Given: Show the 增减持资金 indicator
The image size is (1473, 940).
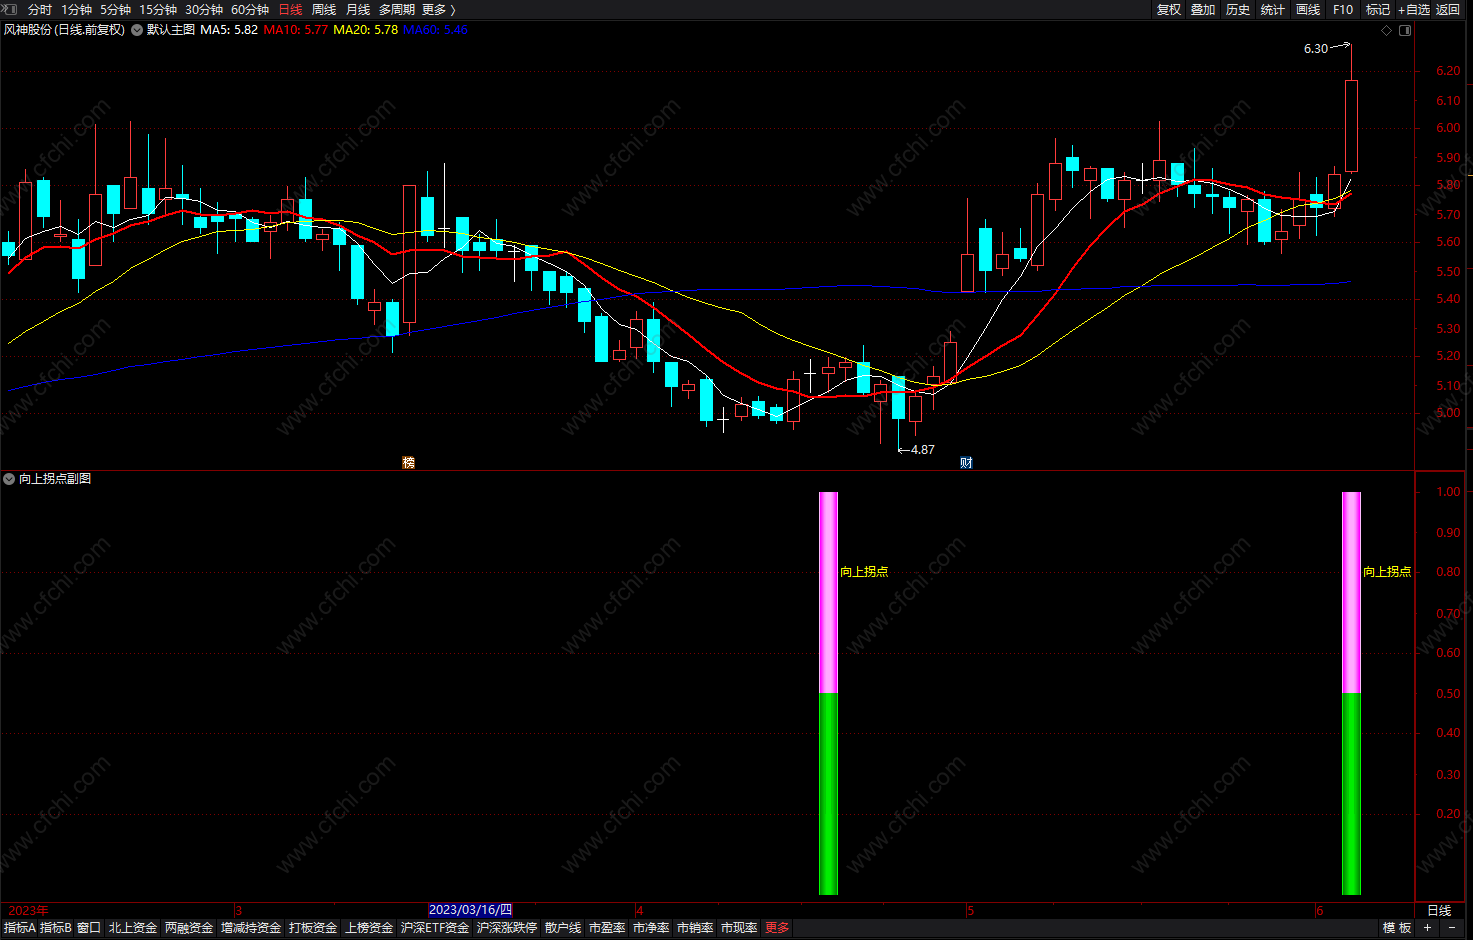Looking at the screenshot, I should pos(251,928).
